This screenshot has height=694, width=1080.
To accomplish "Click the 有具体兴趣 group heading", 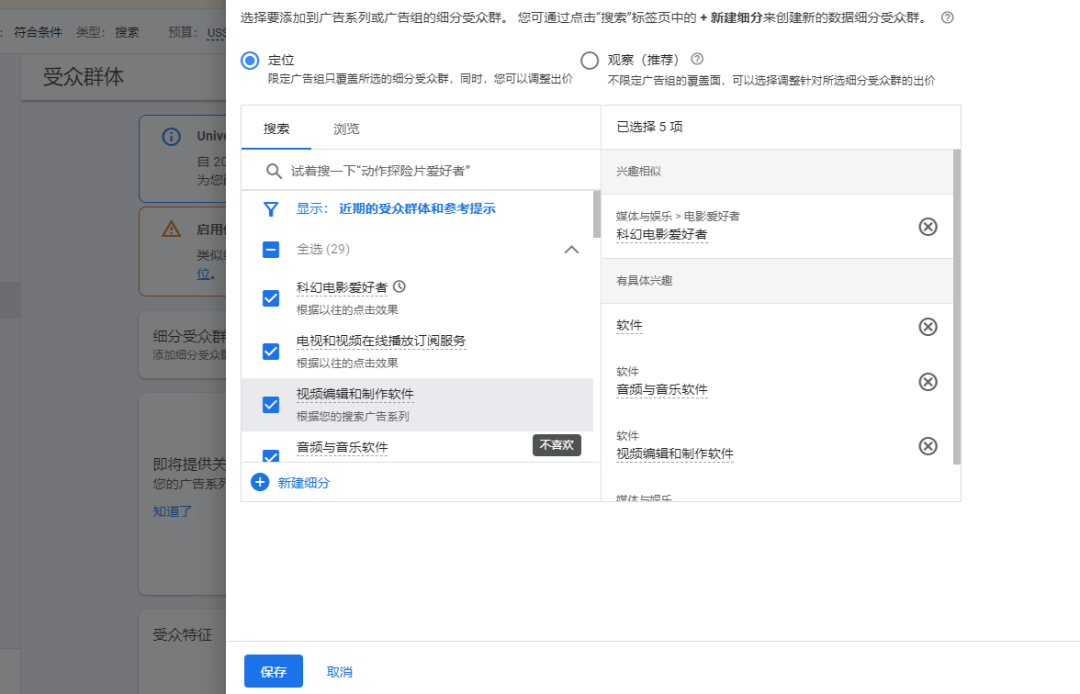I will point(644,281).
